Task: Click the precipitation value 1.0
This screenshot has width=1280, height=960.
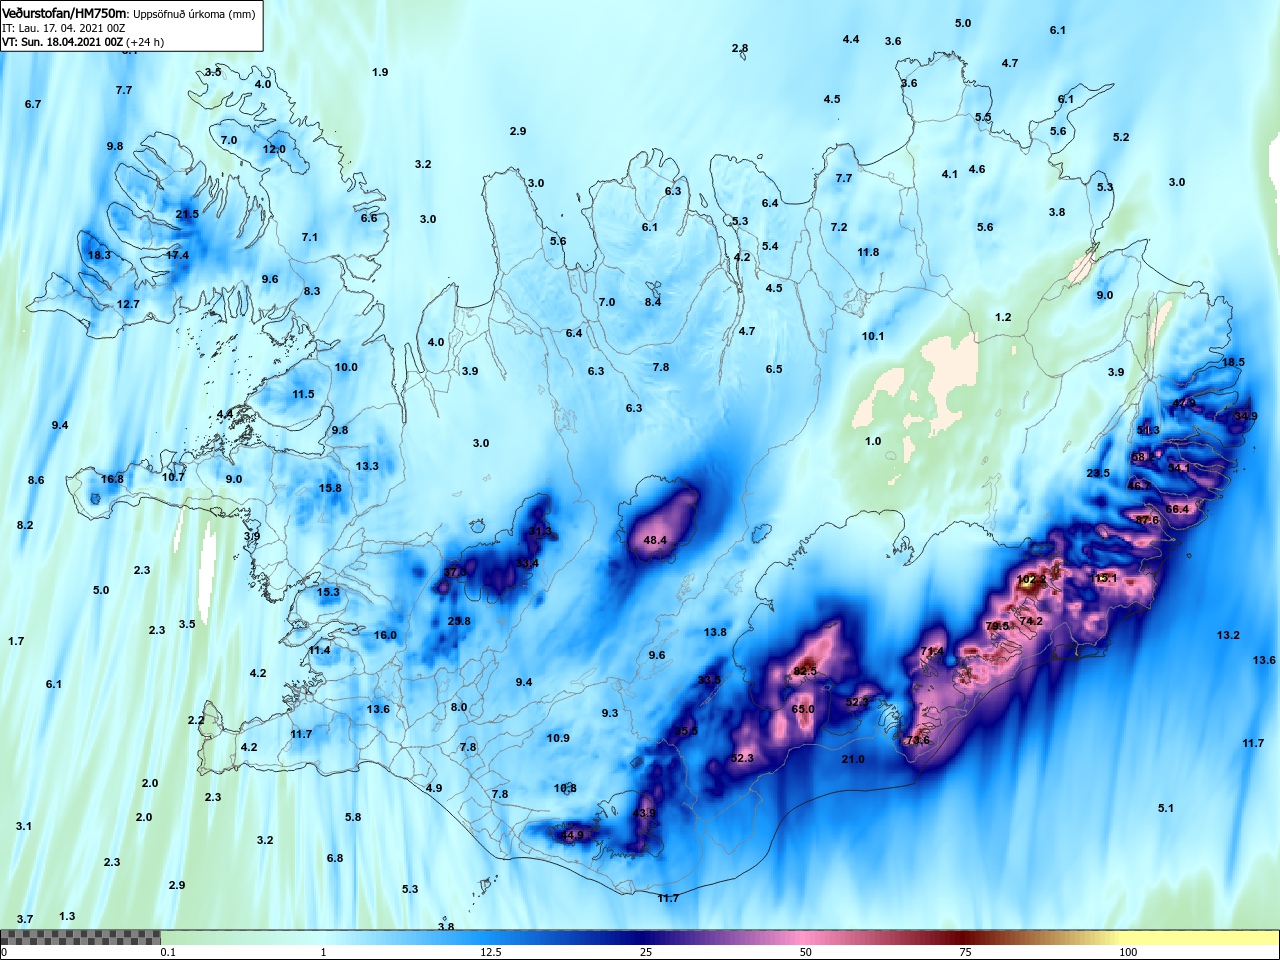Action: pos(873,441)
